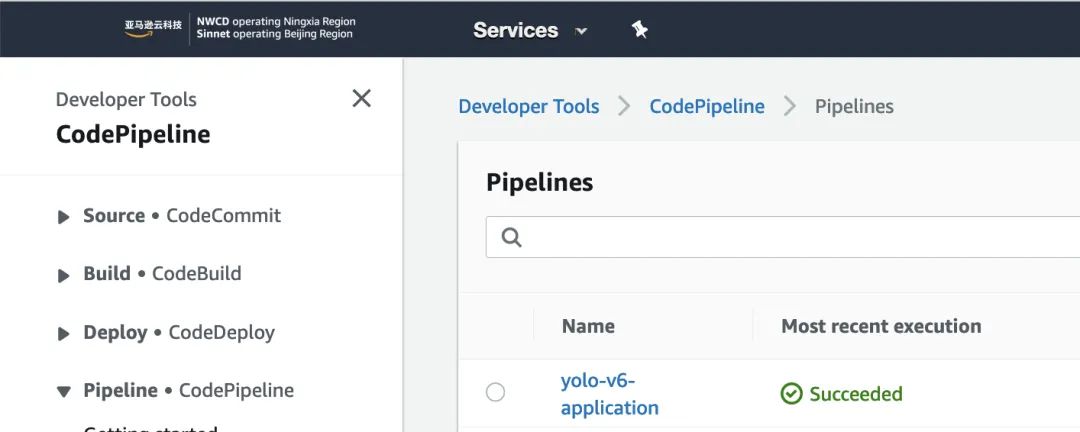
Task: Go to Developer Tools breadcrumb link
Action: tap(528, 106)
